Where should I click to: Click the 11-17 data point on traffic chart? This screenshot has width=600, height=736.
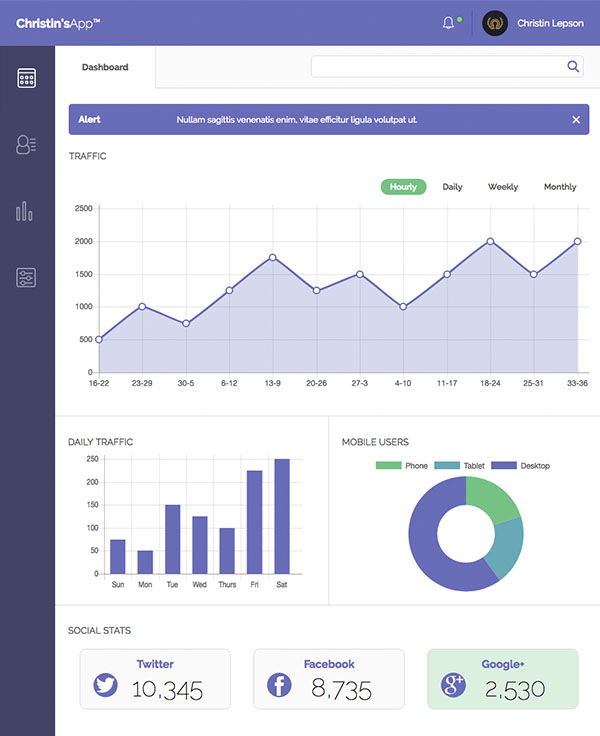[447, 274]
